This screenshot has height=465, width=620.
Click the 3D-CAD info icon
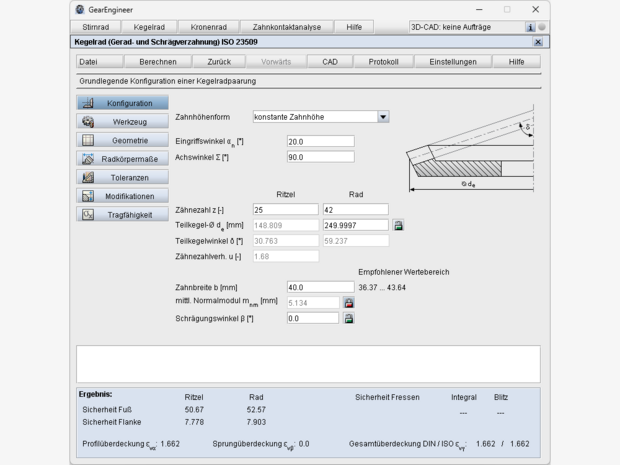tap(530, 27)
